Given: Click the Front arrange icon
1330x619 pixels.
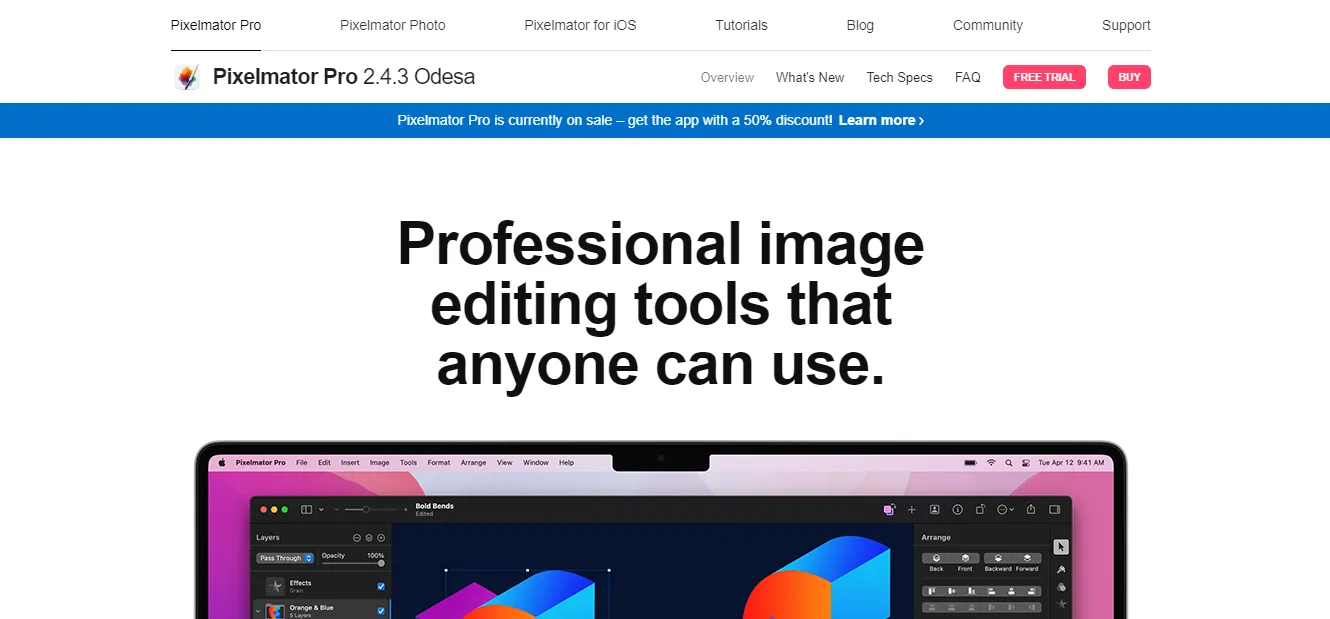Looking at the screenshot, I should coord(965,558).
